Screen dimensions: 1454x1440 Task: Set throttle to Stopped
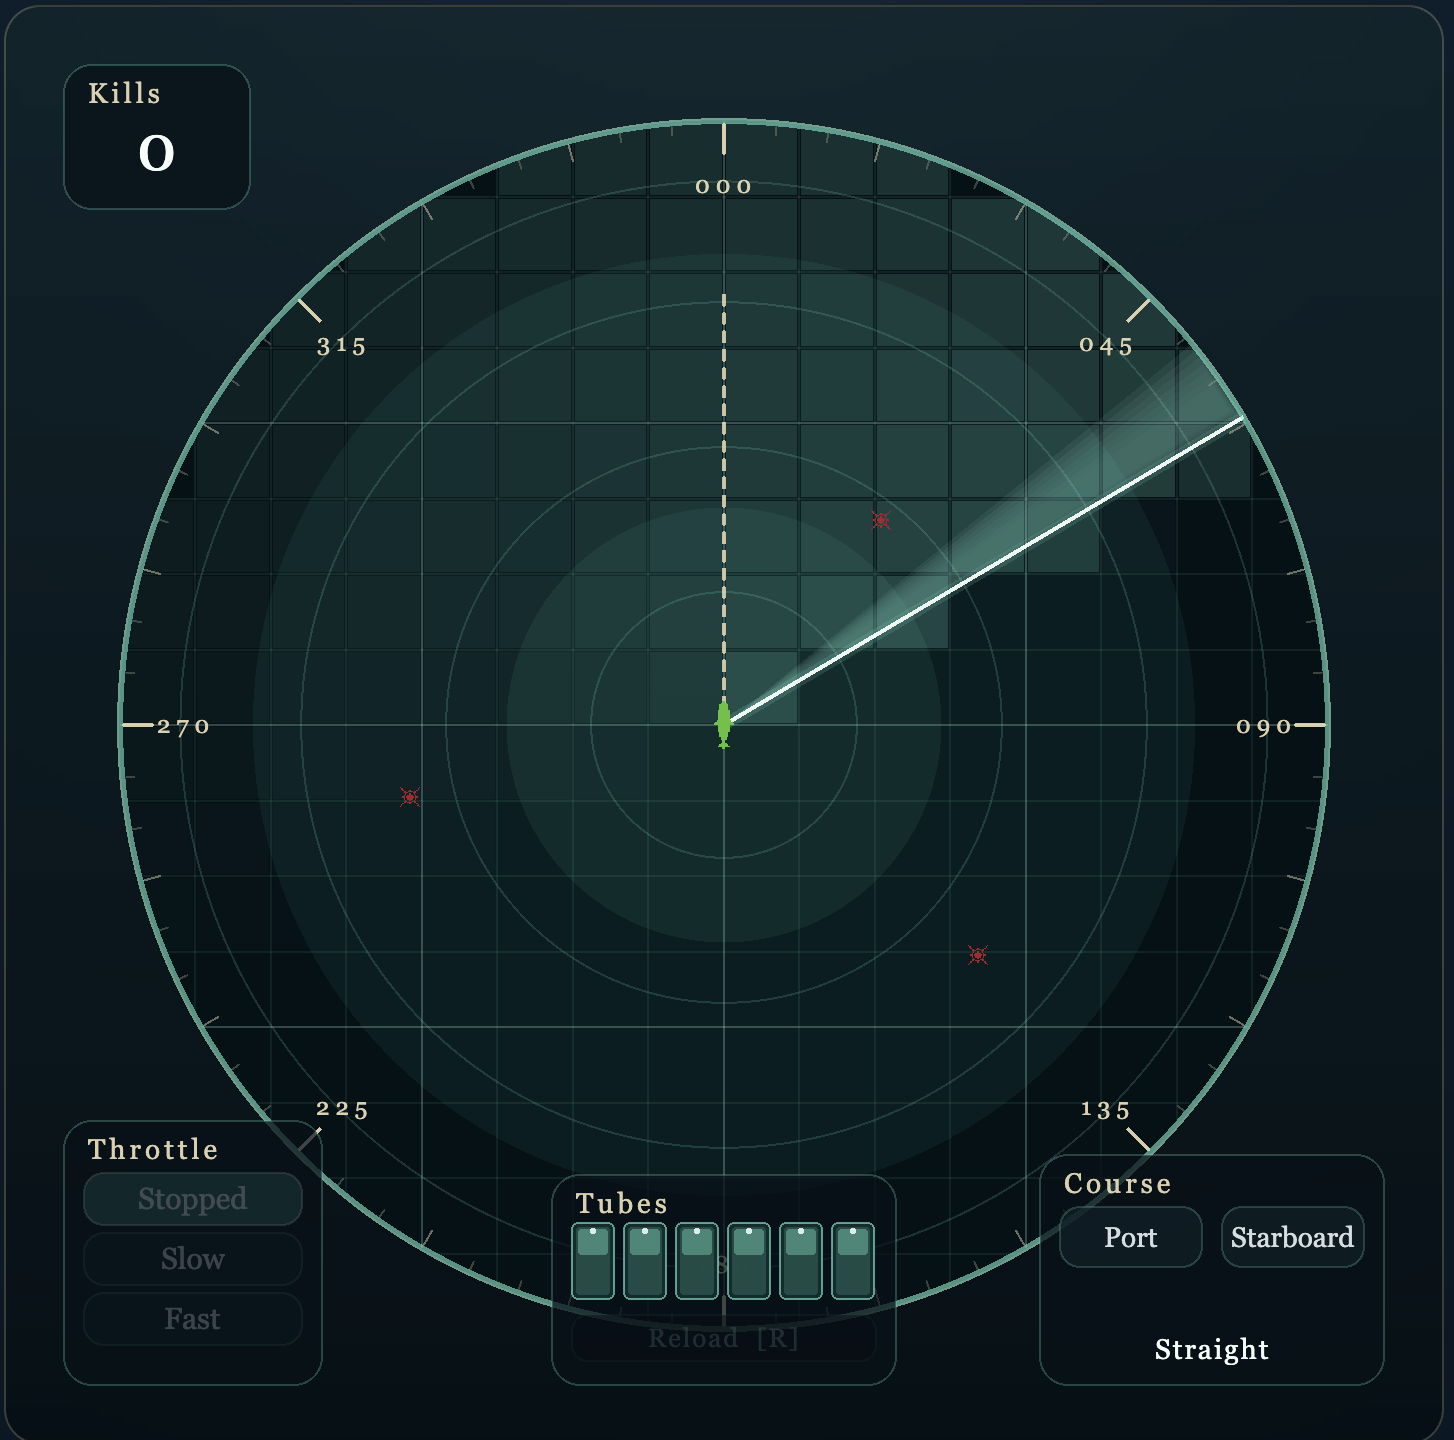[193, 1199]
